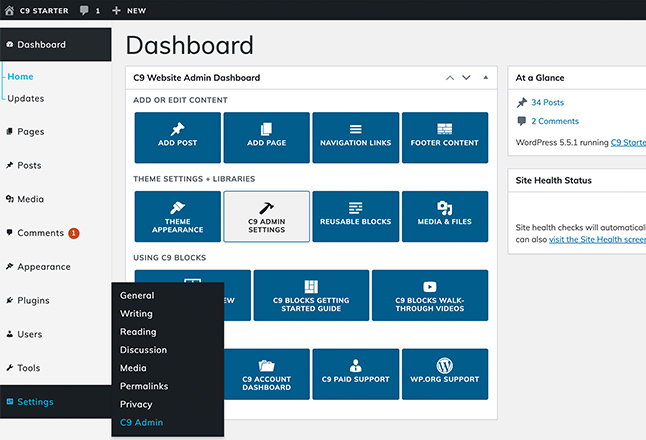Open C9 Blocks Walk-Through Videos tile
The width and height of the screenshot is (646, 440).
tap(430, 295)
